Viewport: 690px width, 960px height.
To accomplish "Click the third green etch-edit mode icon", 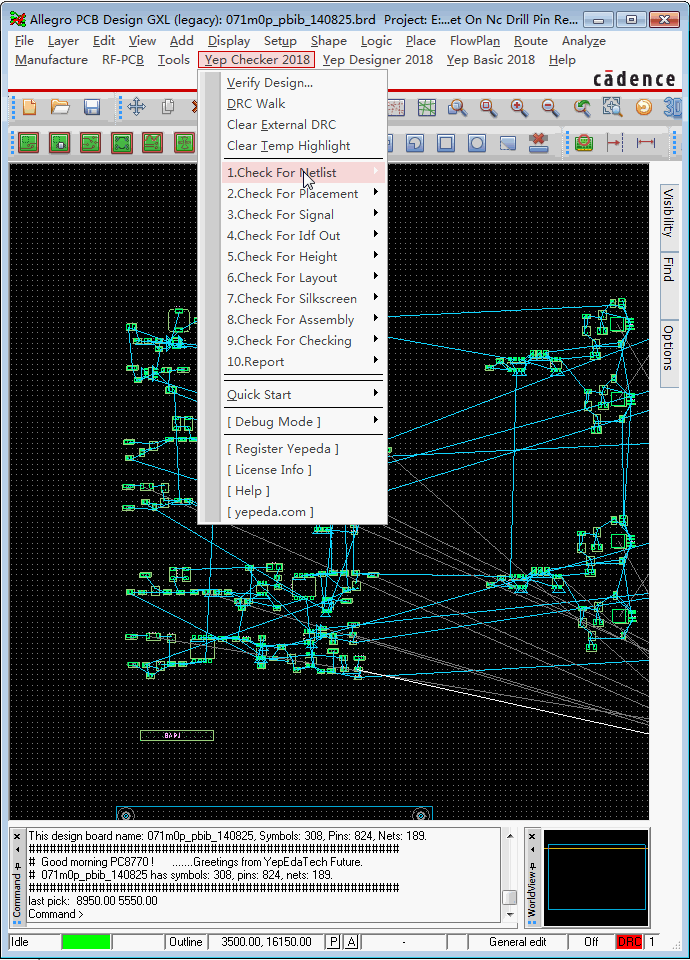I will [x=90, y=143].
